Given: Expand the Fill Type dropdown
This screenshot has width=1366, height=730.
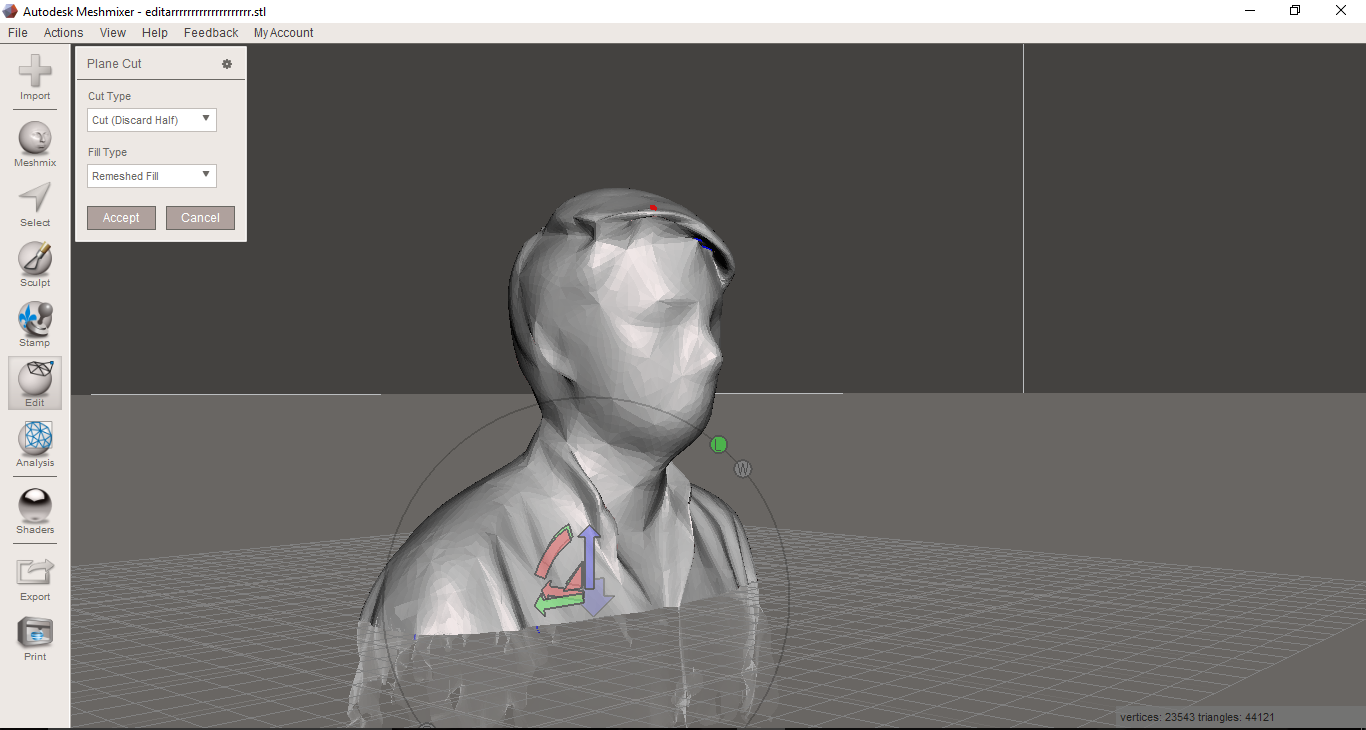Looking at the screenshot, I should [152, 176].
